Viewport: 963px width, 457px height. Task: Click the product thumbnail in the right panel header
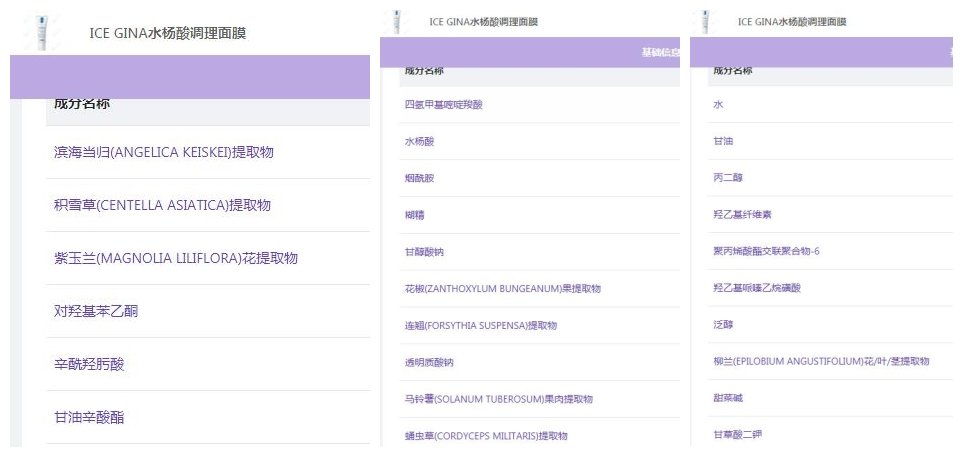pos(707,21)
